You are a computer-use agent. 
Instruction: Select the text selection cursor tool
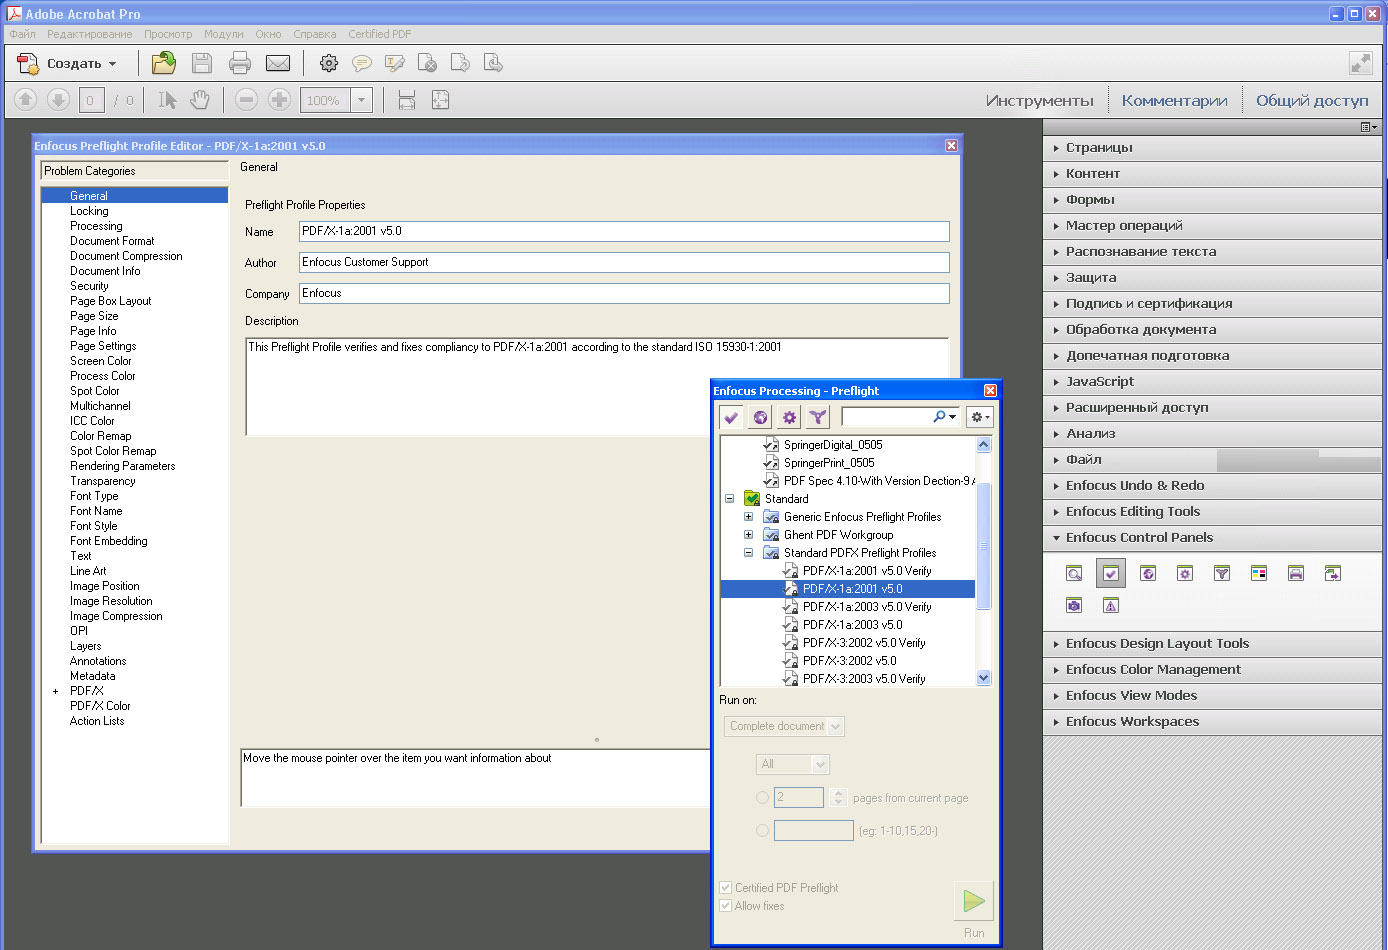167,100
